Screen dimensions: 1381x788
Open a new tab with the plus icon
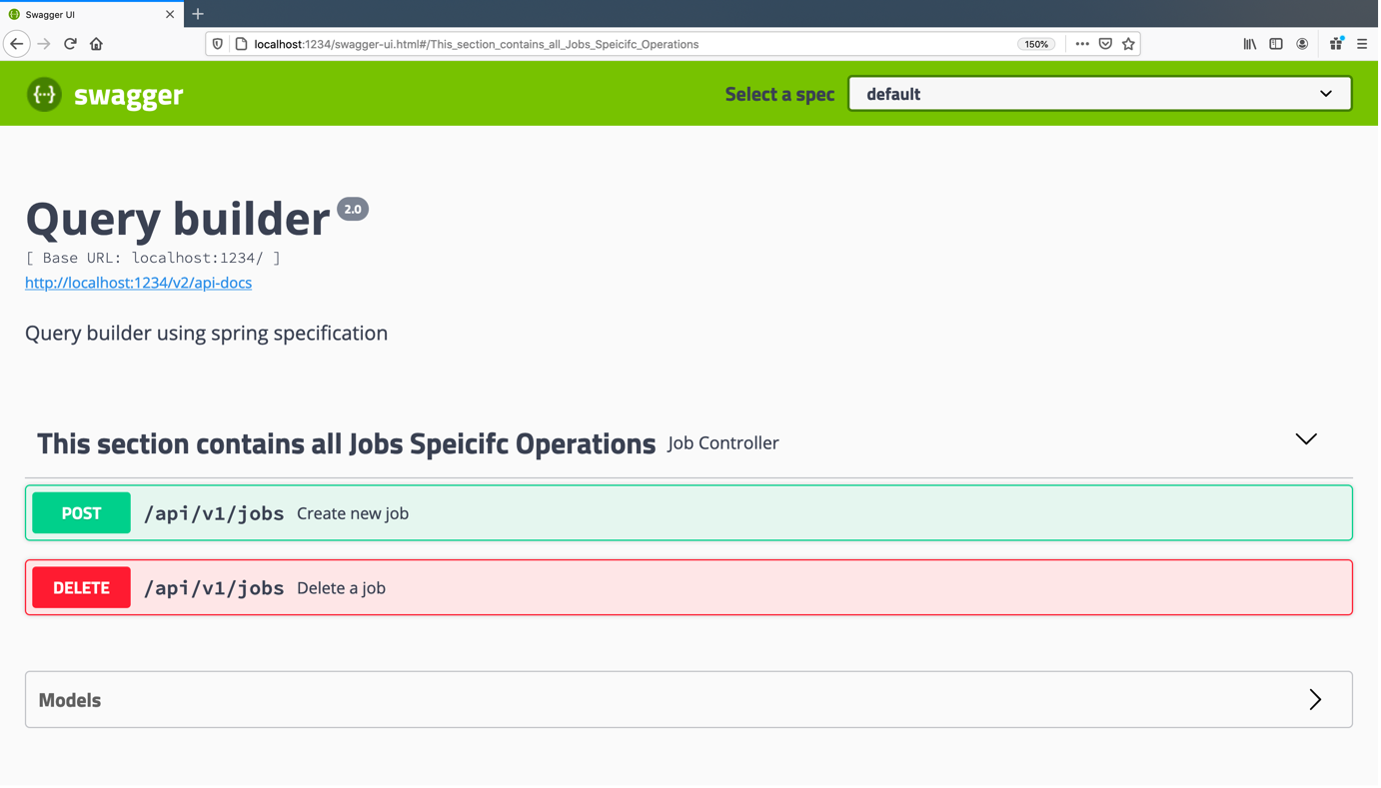point(198,14)
